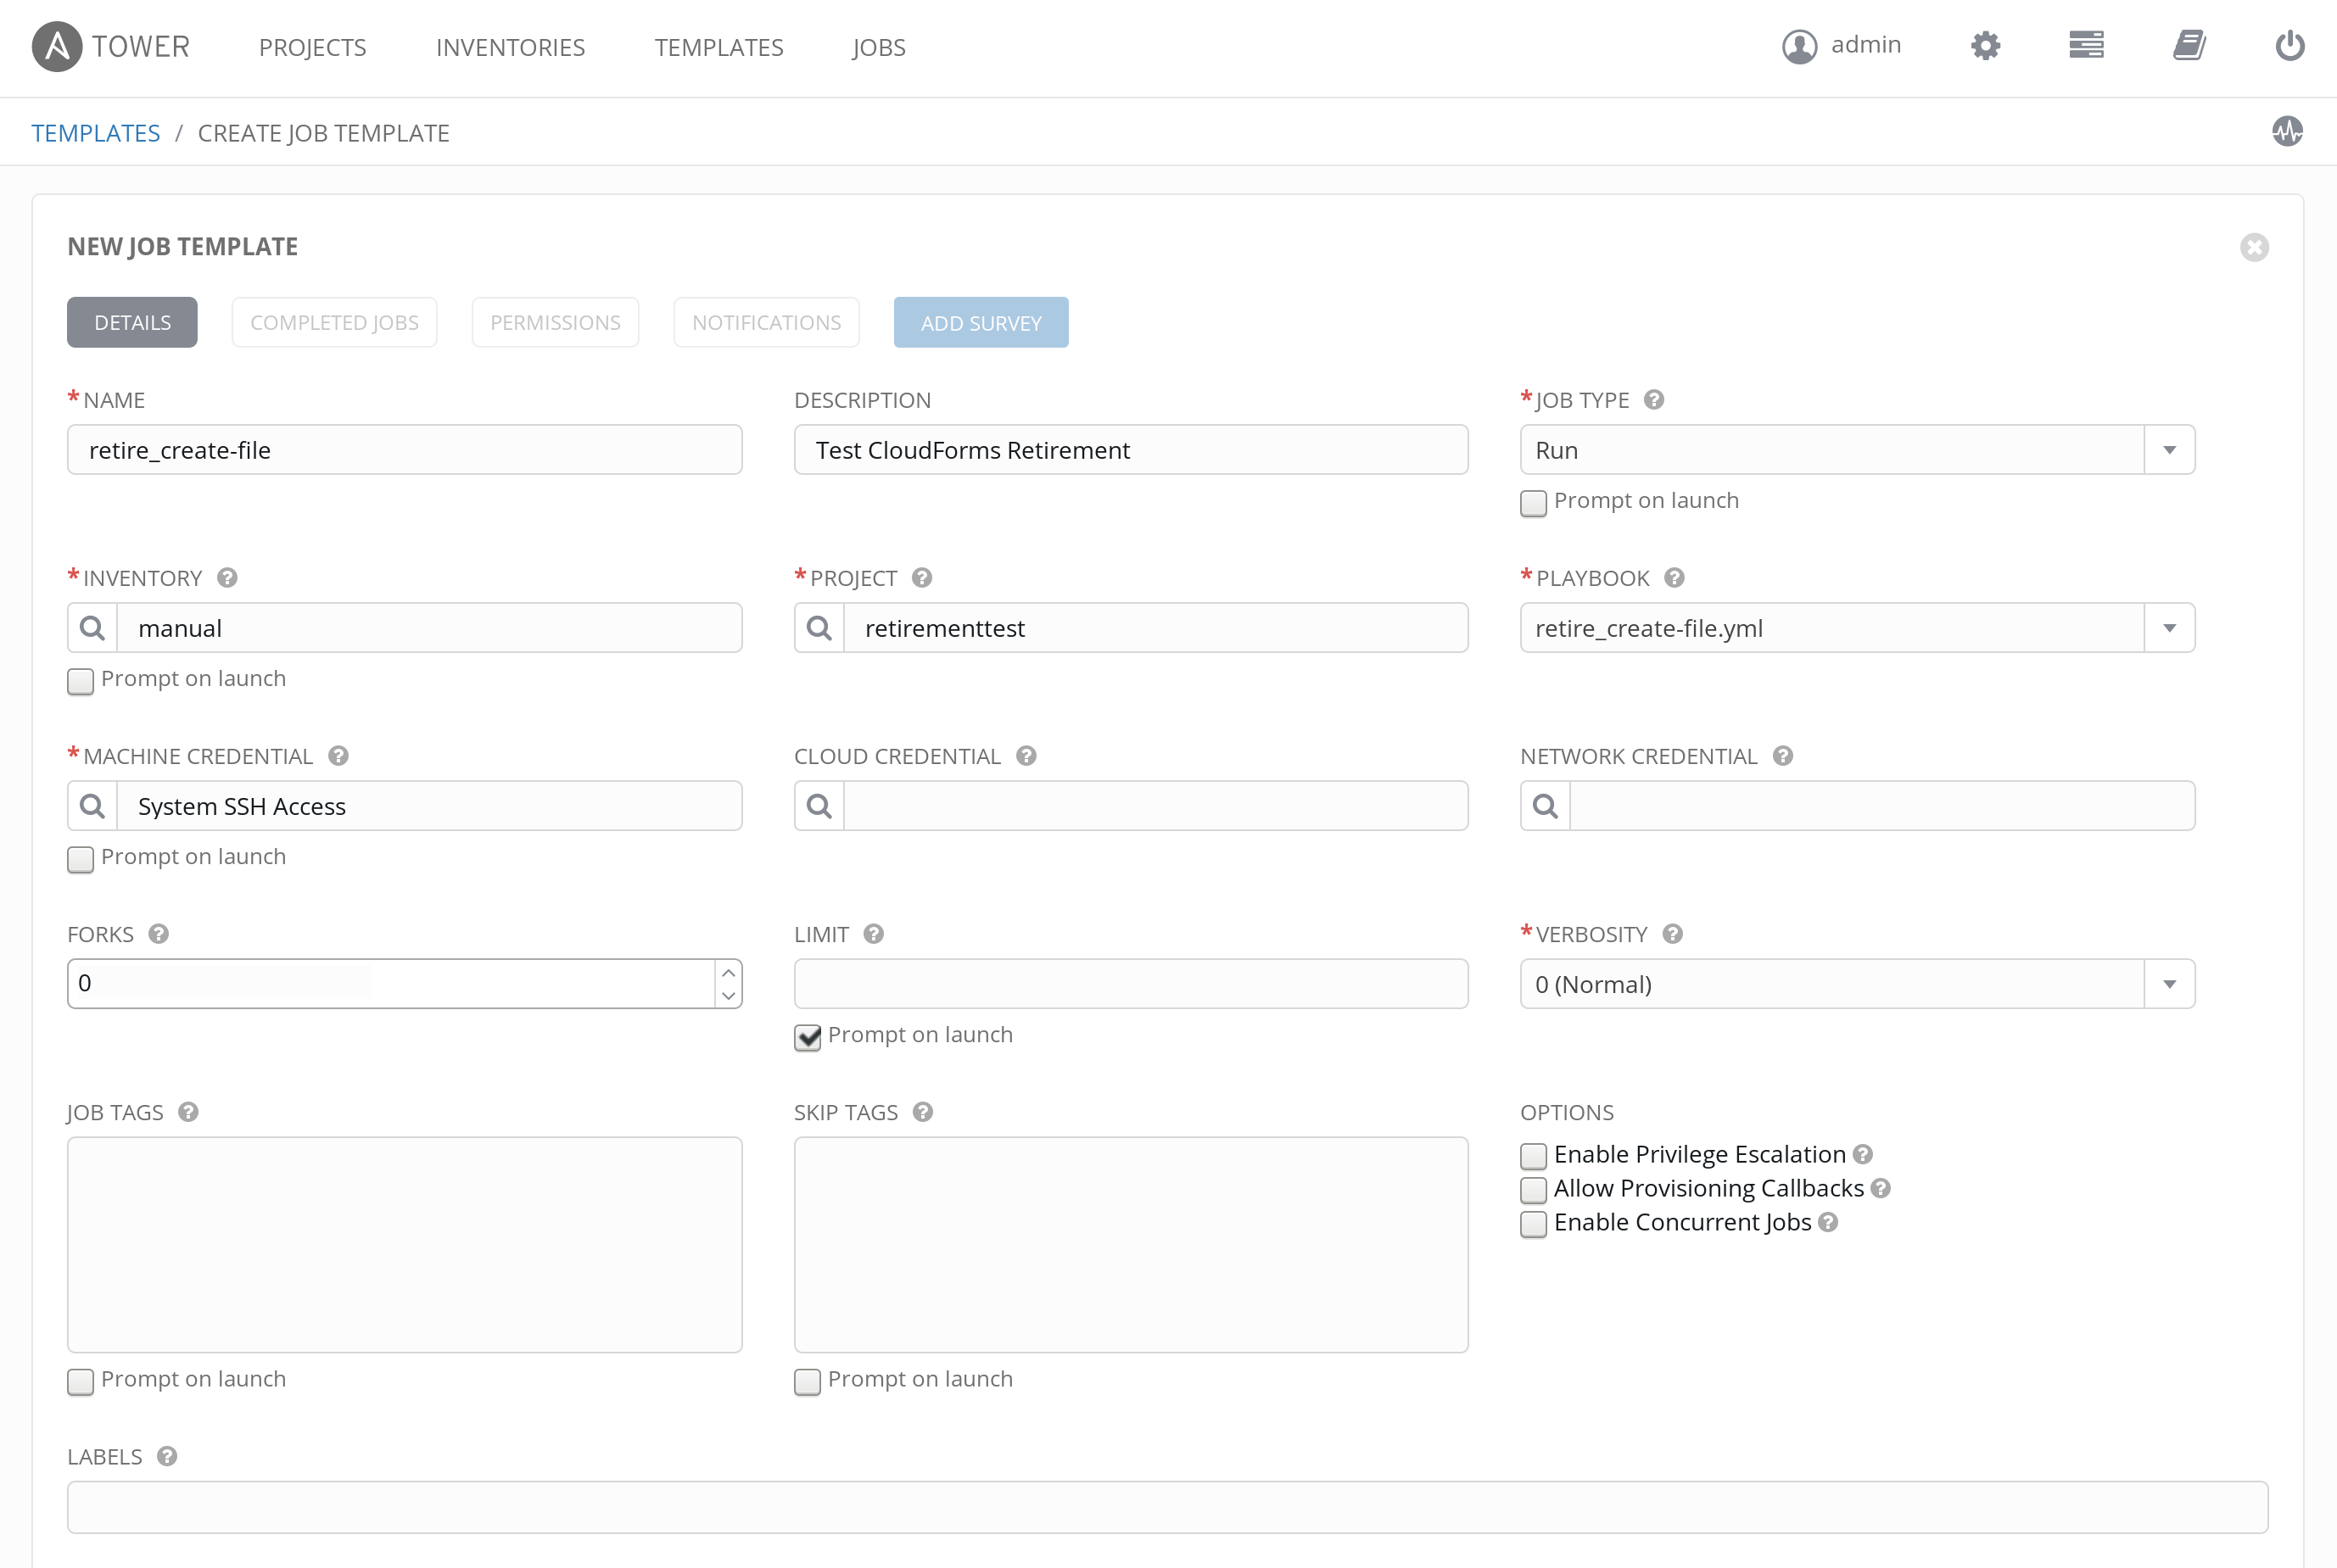Follow the Templates breadcrumb link
This screenshot has width=2337, height=1568.
tap(95, 133)
